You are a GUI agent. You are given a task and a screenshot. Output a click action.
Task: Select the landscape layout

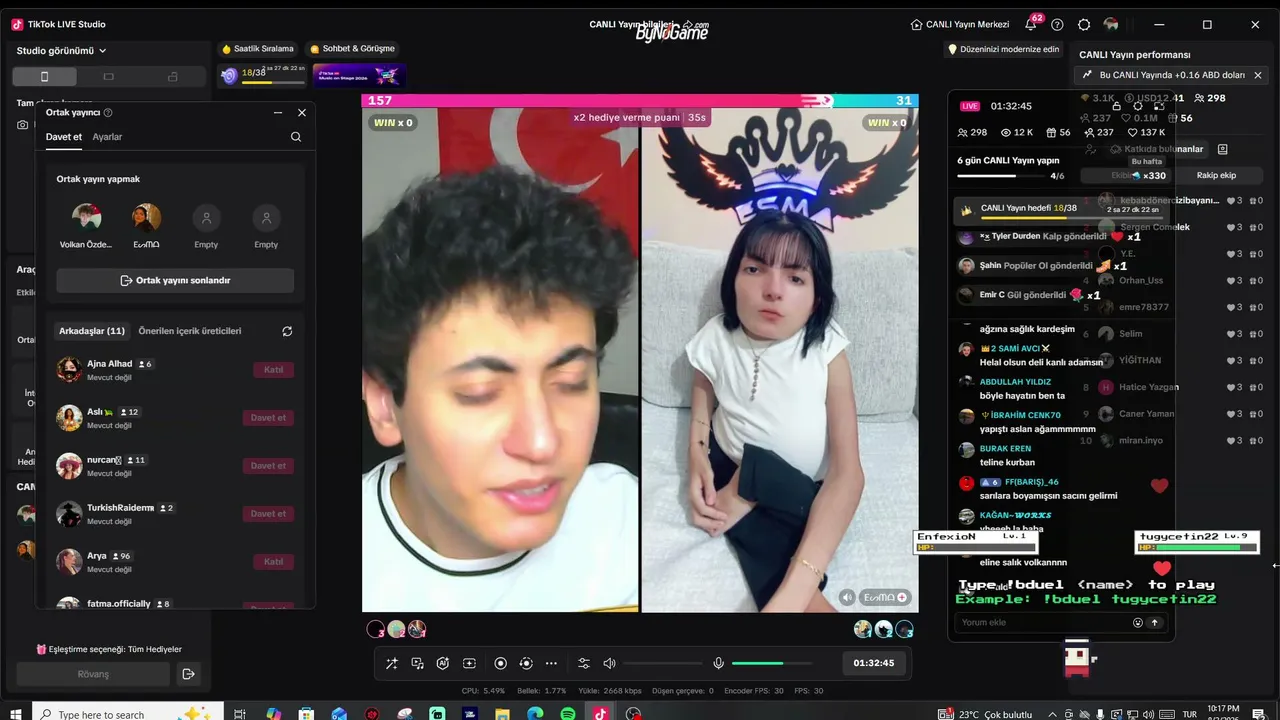(109, 77)
